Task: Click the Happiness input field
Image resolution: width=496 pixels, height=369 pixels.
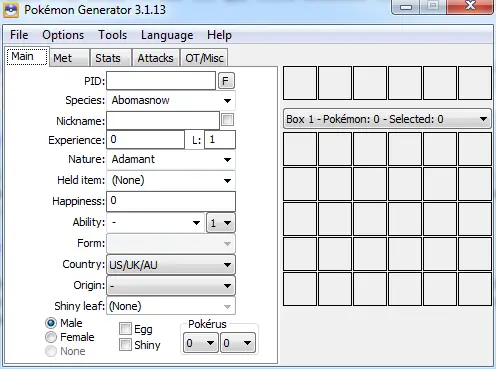Action: [171, 201]
